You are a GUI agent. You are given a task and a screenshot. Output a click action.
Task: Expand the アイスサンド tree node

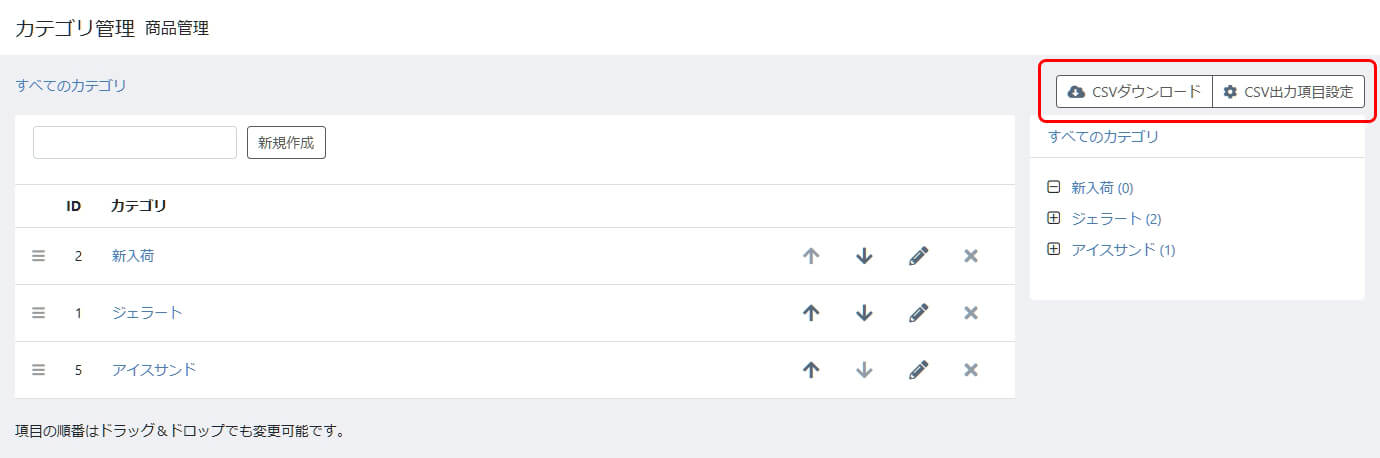tap(1053, 249)
